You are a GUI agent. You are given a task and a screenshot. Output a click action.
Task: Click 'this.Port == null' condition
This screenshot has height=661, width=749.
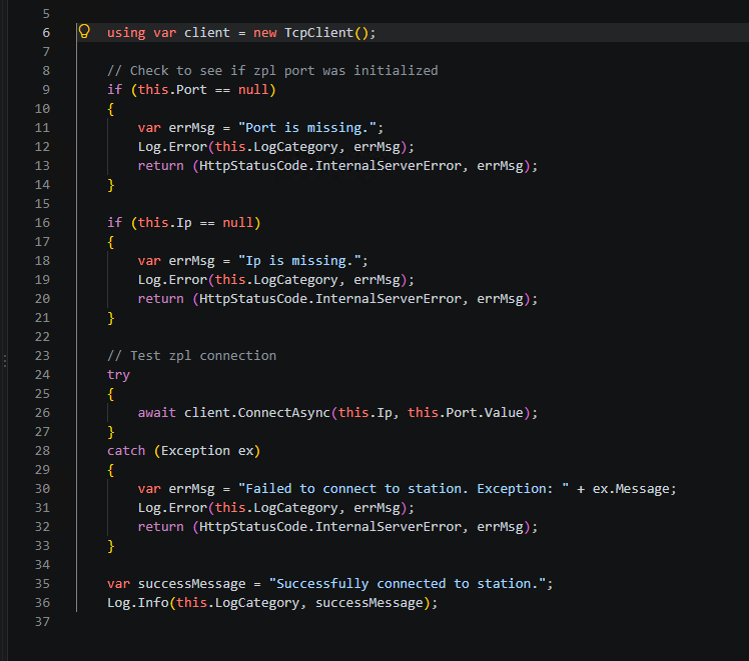coord(203,90)
